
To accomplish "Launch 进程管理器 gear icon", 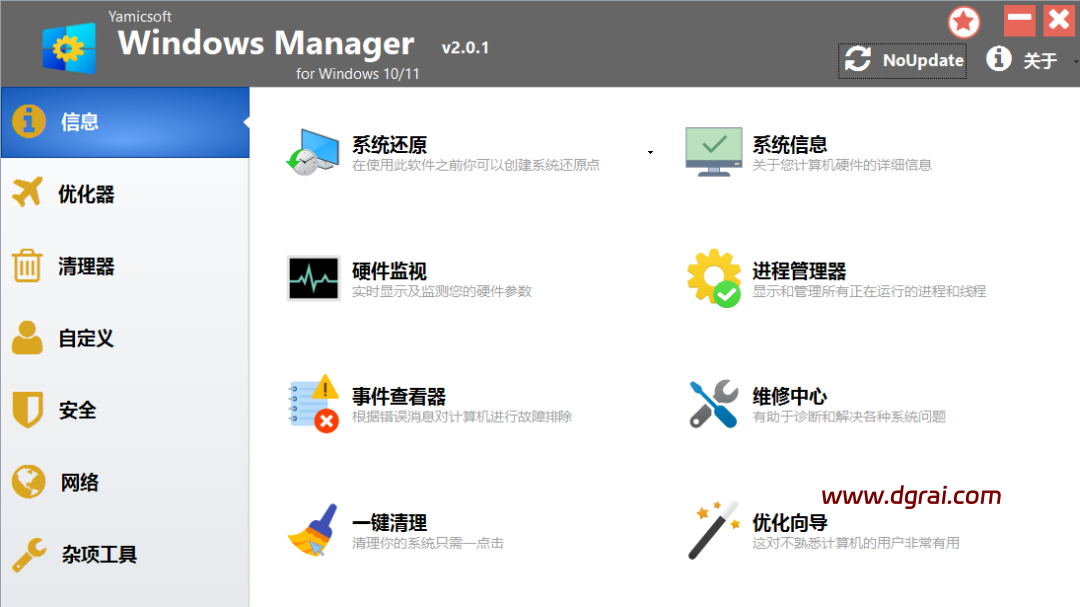I will [714, 278].
